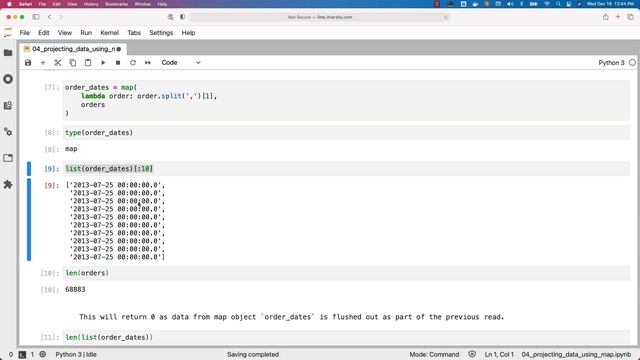Open the JupyterLab View menu
640x360 pixels.
[64, 33]
